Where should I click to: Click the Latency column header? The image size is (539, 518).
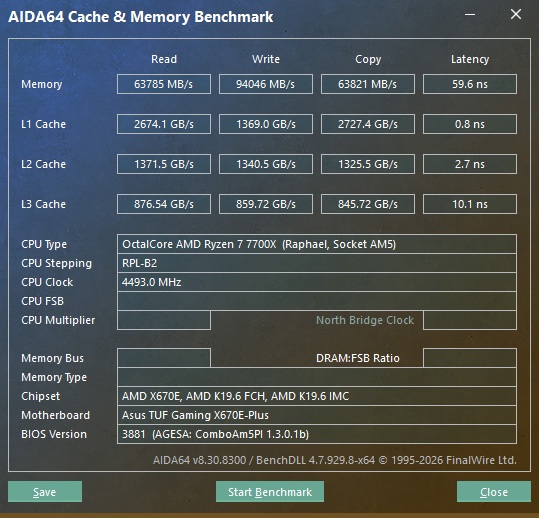[x=470, y=59]
